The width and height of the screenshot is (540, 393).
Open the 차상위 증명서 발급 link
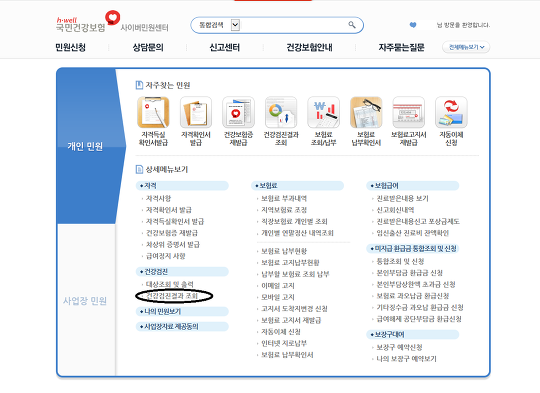pos(173,245)
